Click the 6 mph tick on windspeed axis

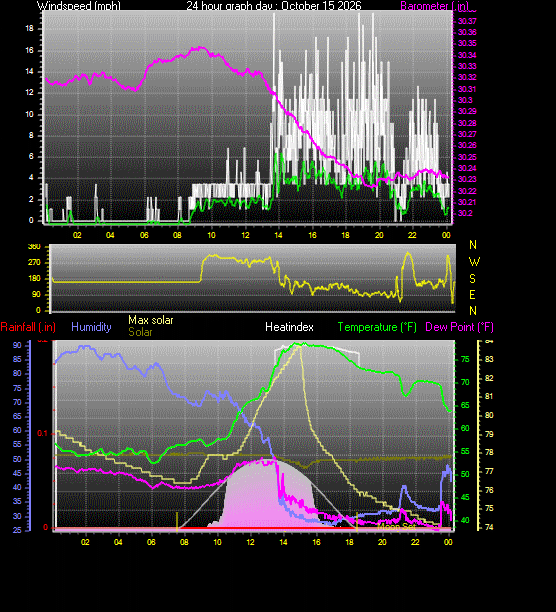point(31,157)
